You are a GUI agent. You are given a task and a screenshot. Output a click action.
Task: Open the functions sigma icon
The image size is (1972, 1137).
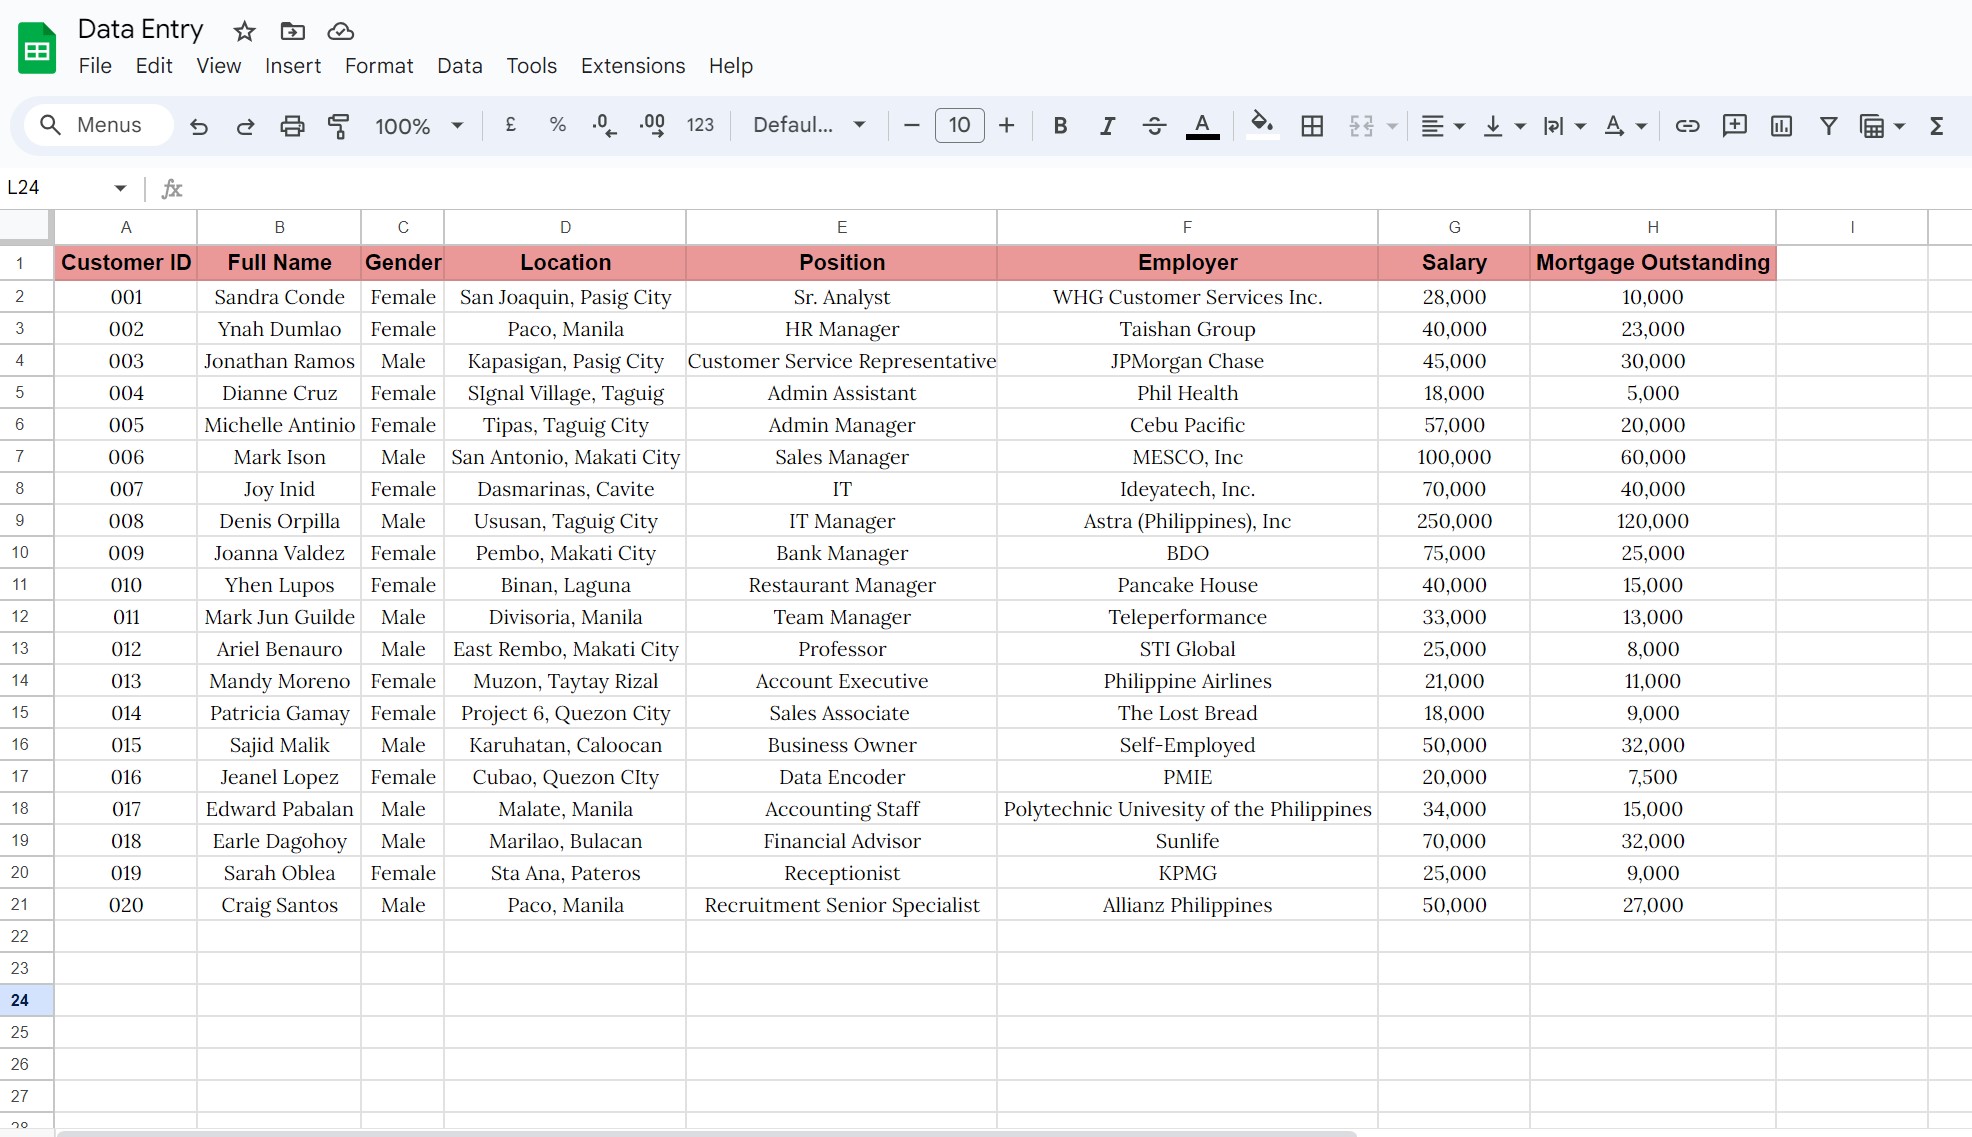[1936, 126]
